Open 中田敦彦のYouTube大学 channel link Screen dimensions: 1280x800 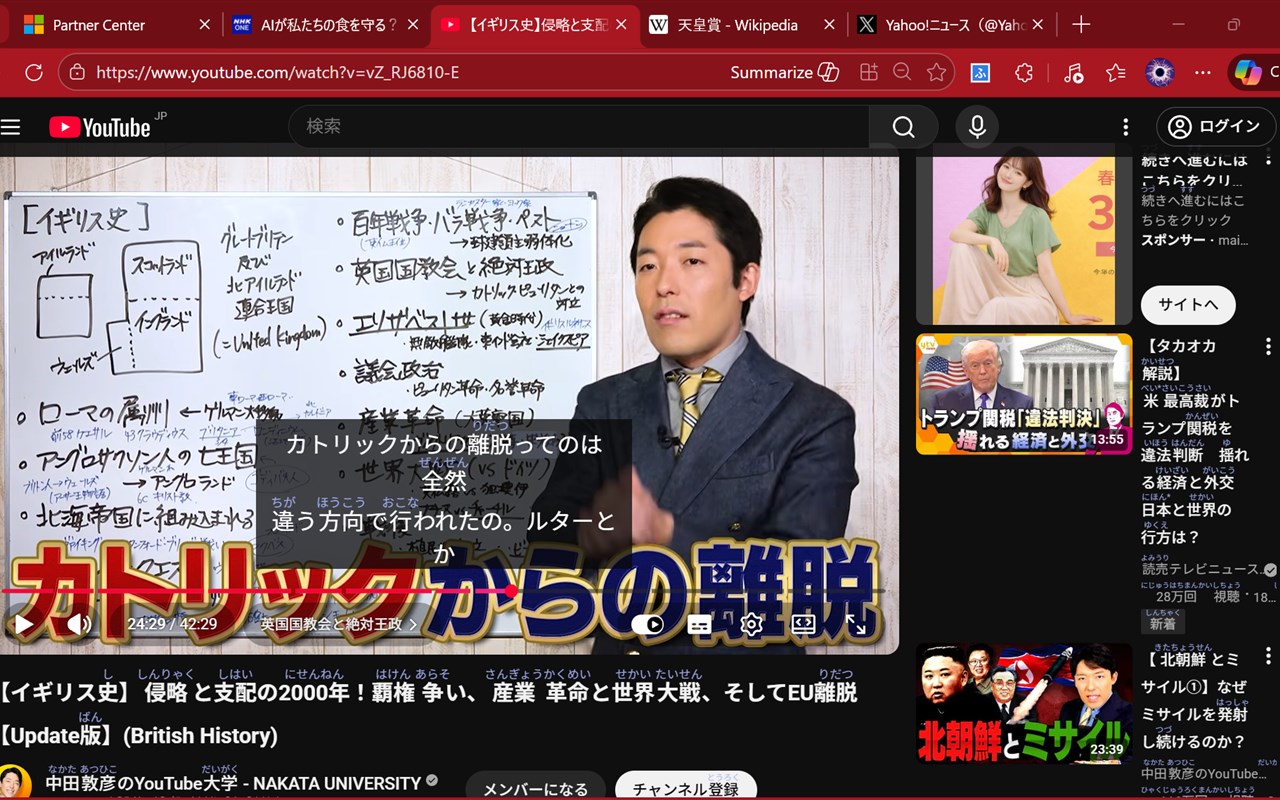pyautogui.click(x=233, y=783)
